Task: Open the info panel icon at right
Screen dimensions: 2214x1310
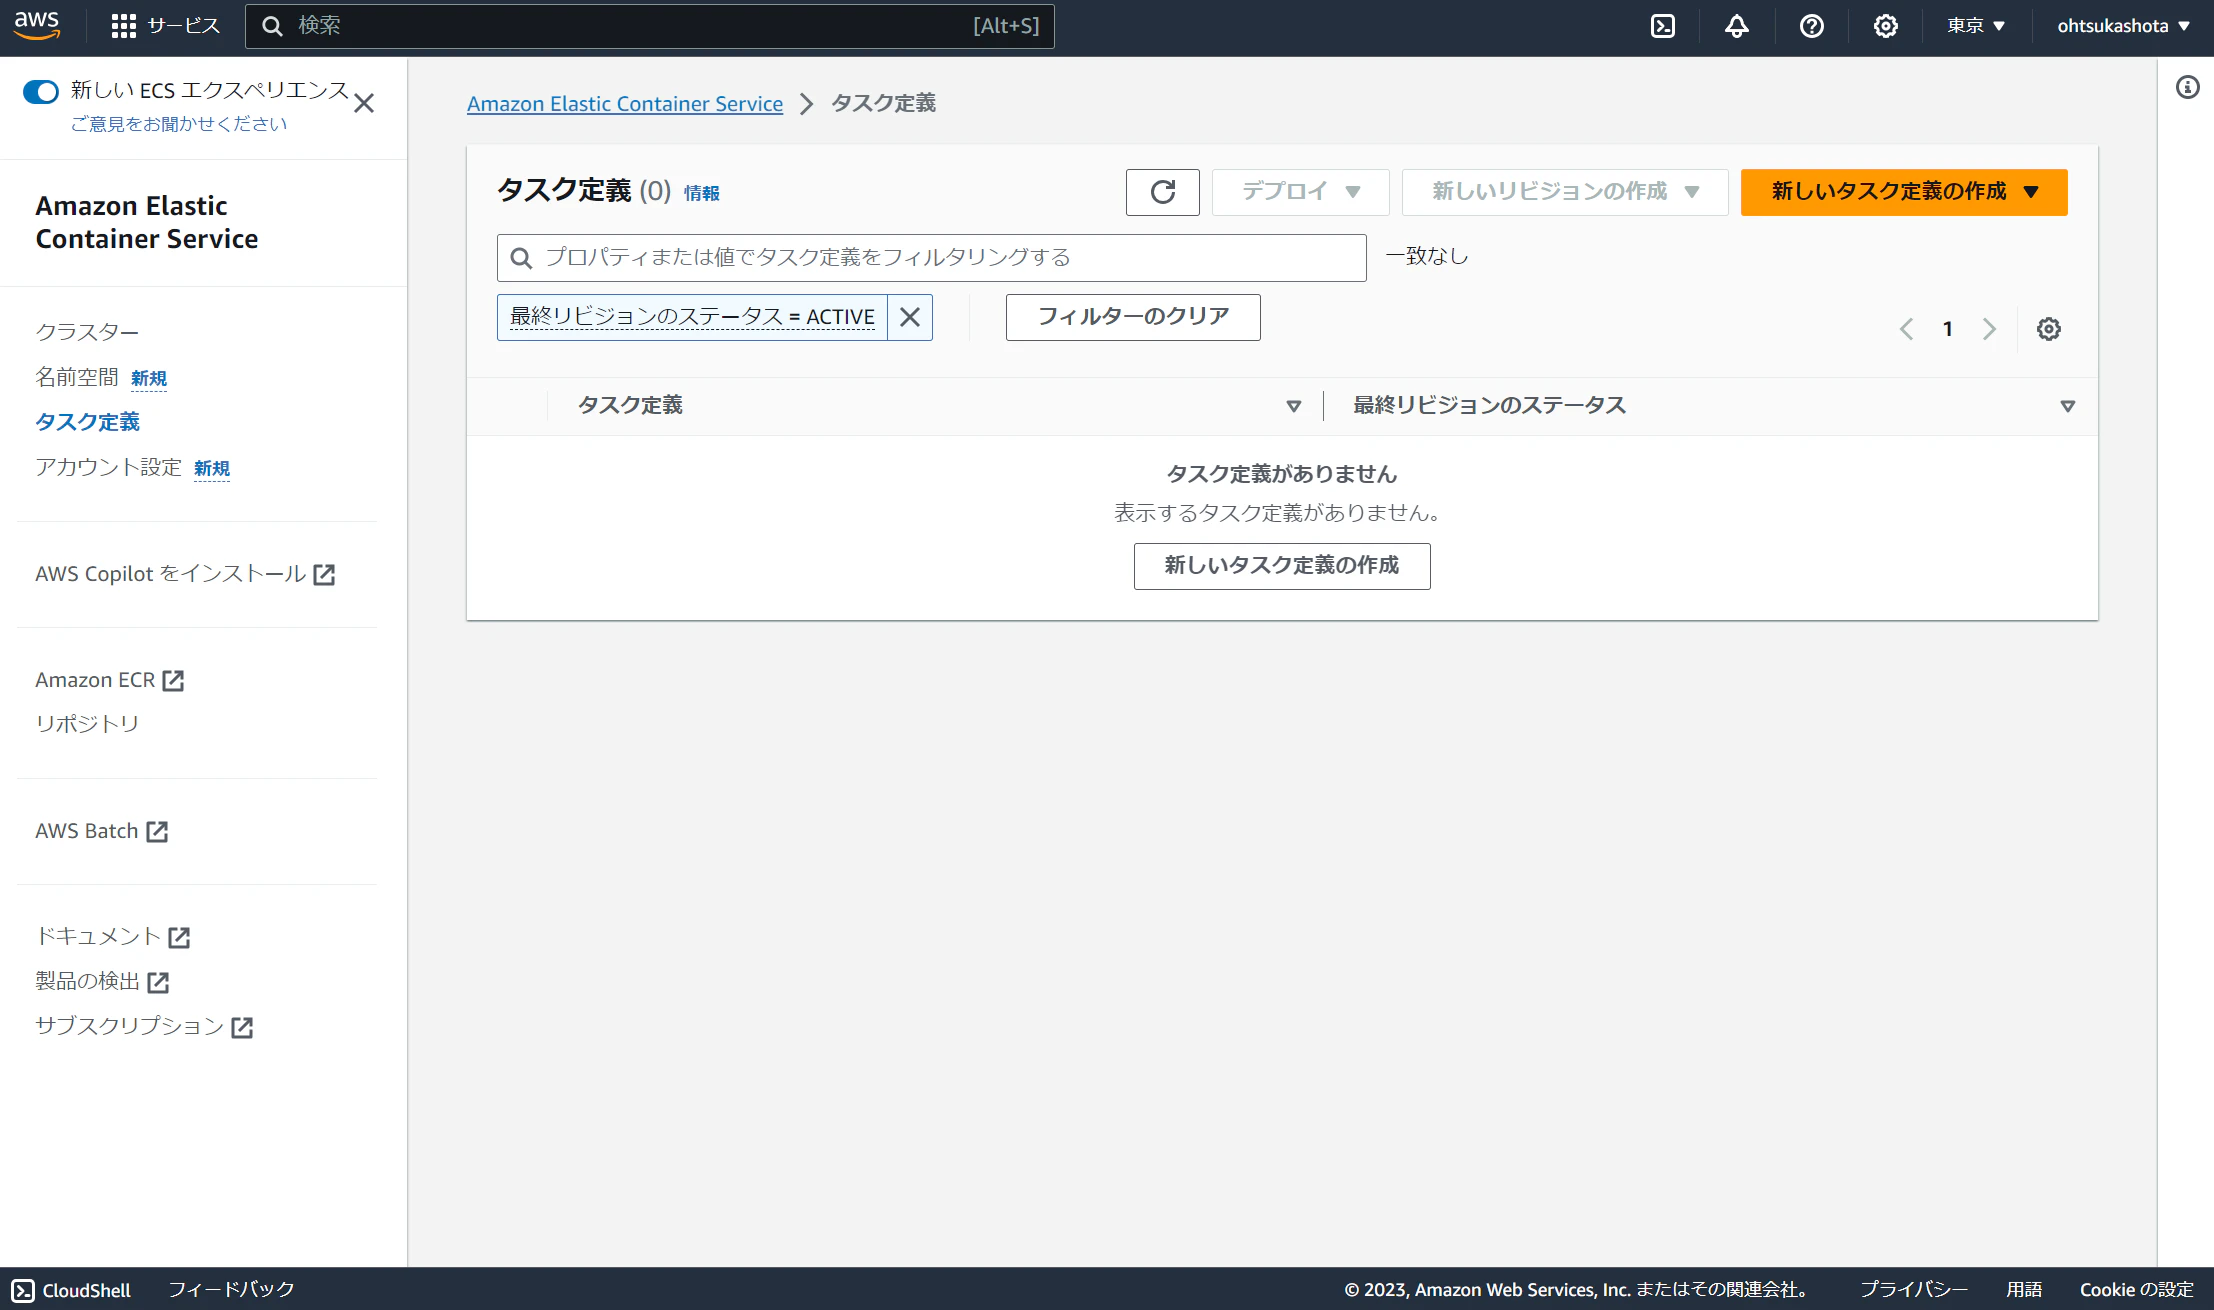Action: [x=2187, y=88]
